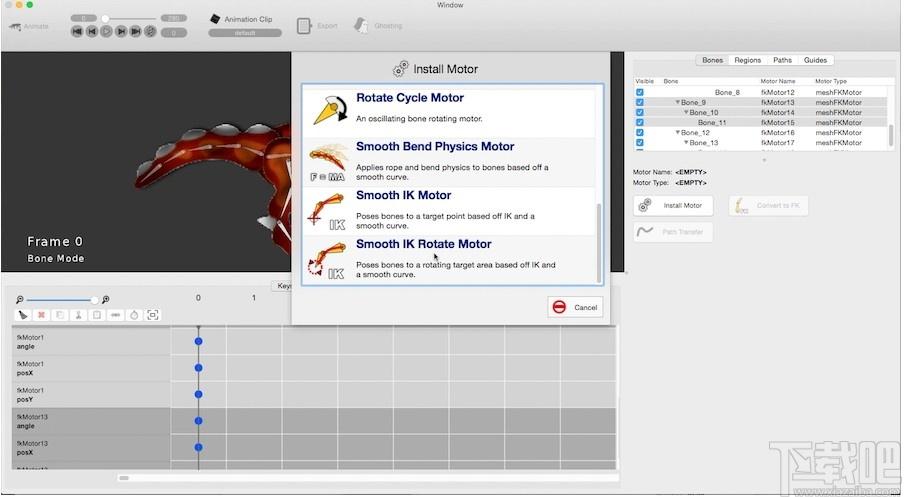The image size is (904, 497).
Task: Click the stopwatch icon in timeline toolbar
Action: (134, 315)
